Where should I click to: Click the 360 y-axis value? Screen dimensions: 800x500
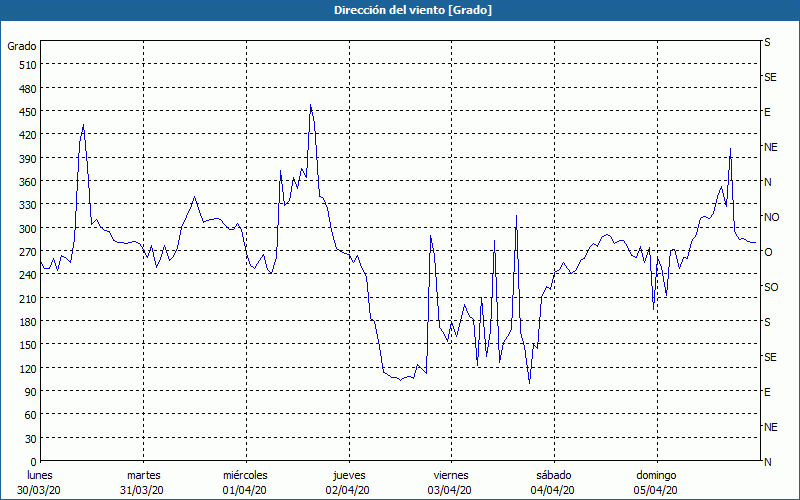(28, 182)
